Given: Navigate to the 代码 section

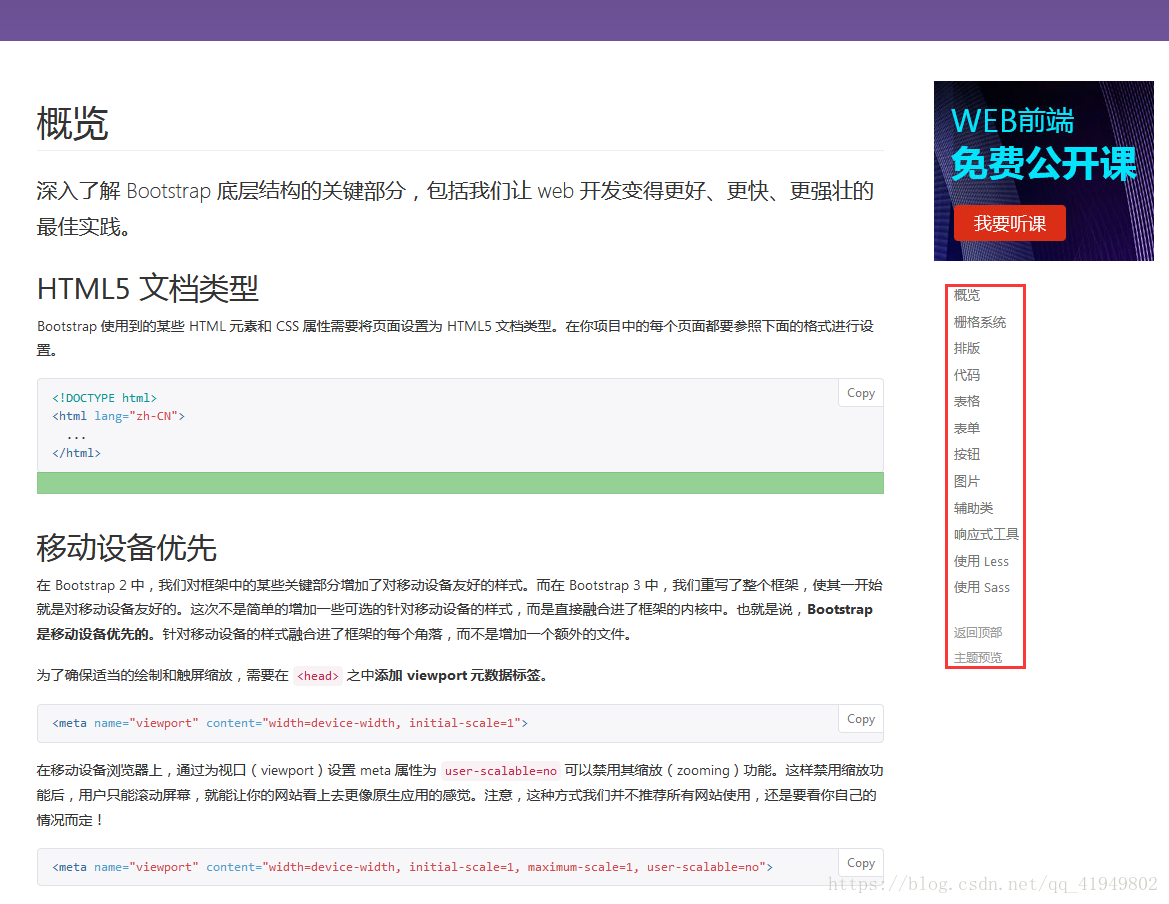Looking at the screenshot, I should pyautogui.click(x=966, y=374).
